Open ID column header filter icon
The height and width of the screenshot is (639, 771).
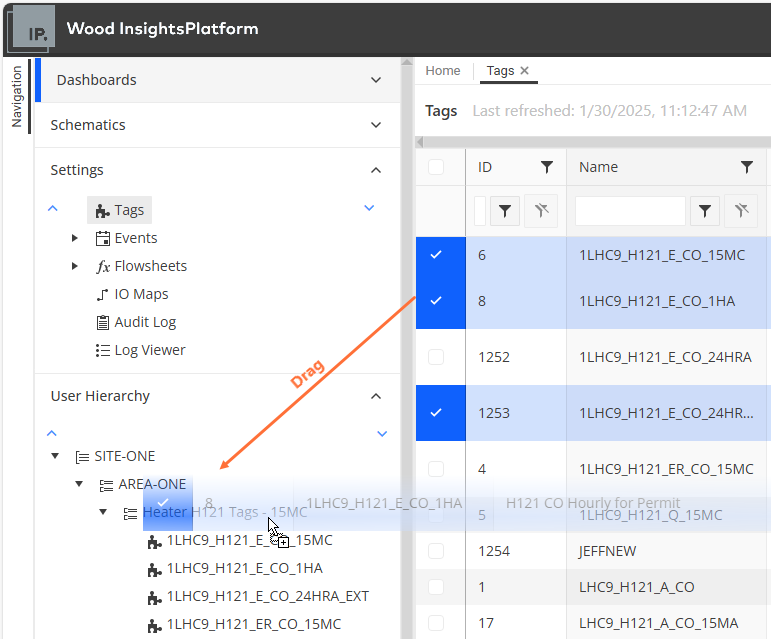(547, 167)
